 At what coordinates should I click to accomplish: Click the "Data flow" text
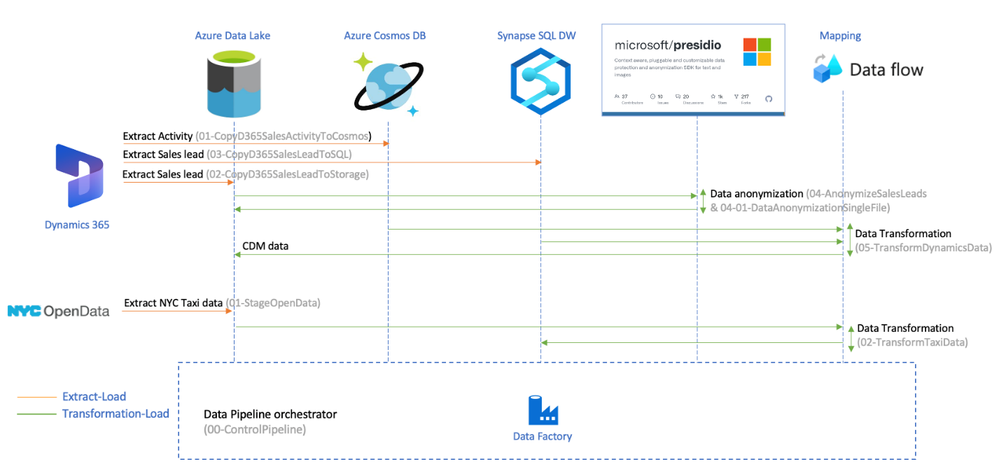pos(886,69)
